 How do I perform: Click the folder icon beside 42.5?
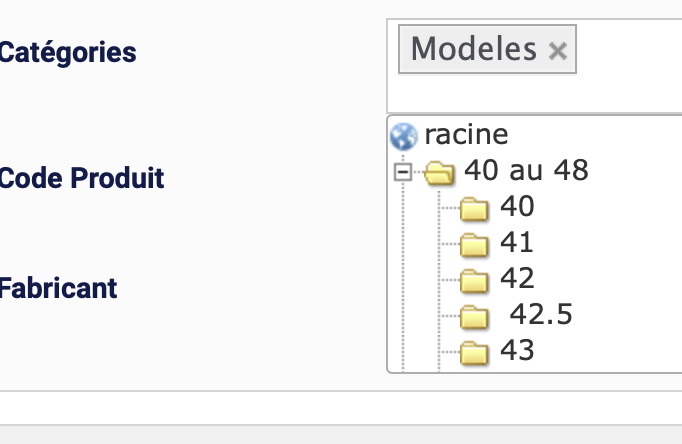[x=473, y=317]
